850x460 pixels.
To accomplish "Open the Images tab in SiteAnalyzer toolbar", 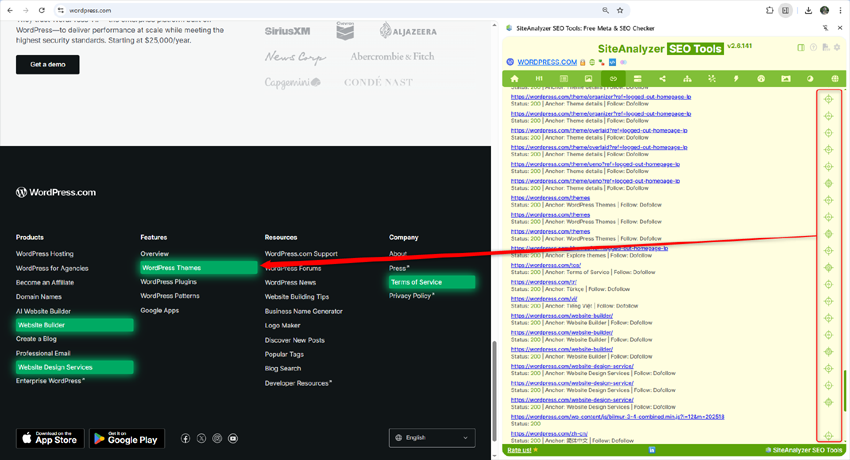I will point(588,79).
